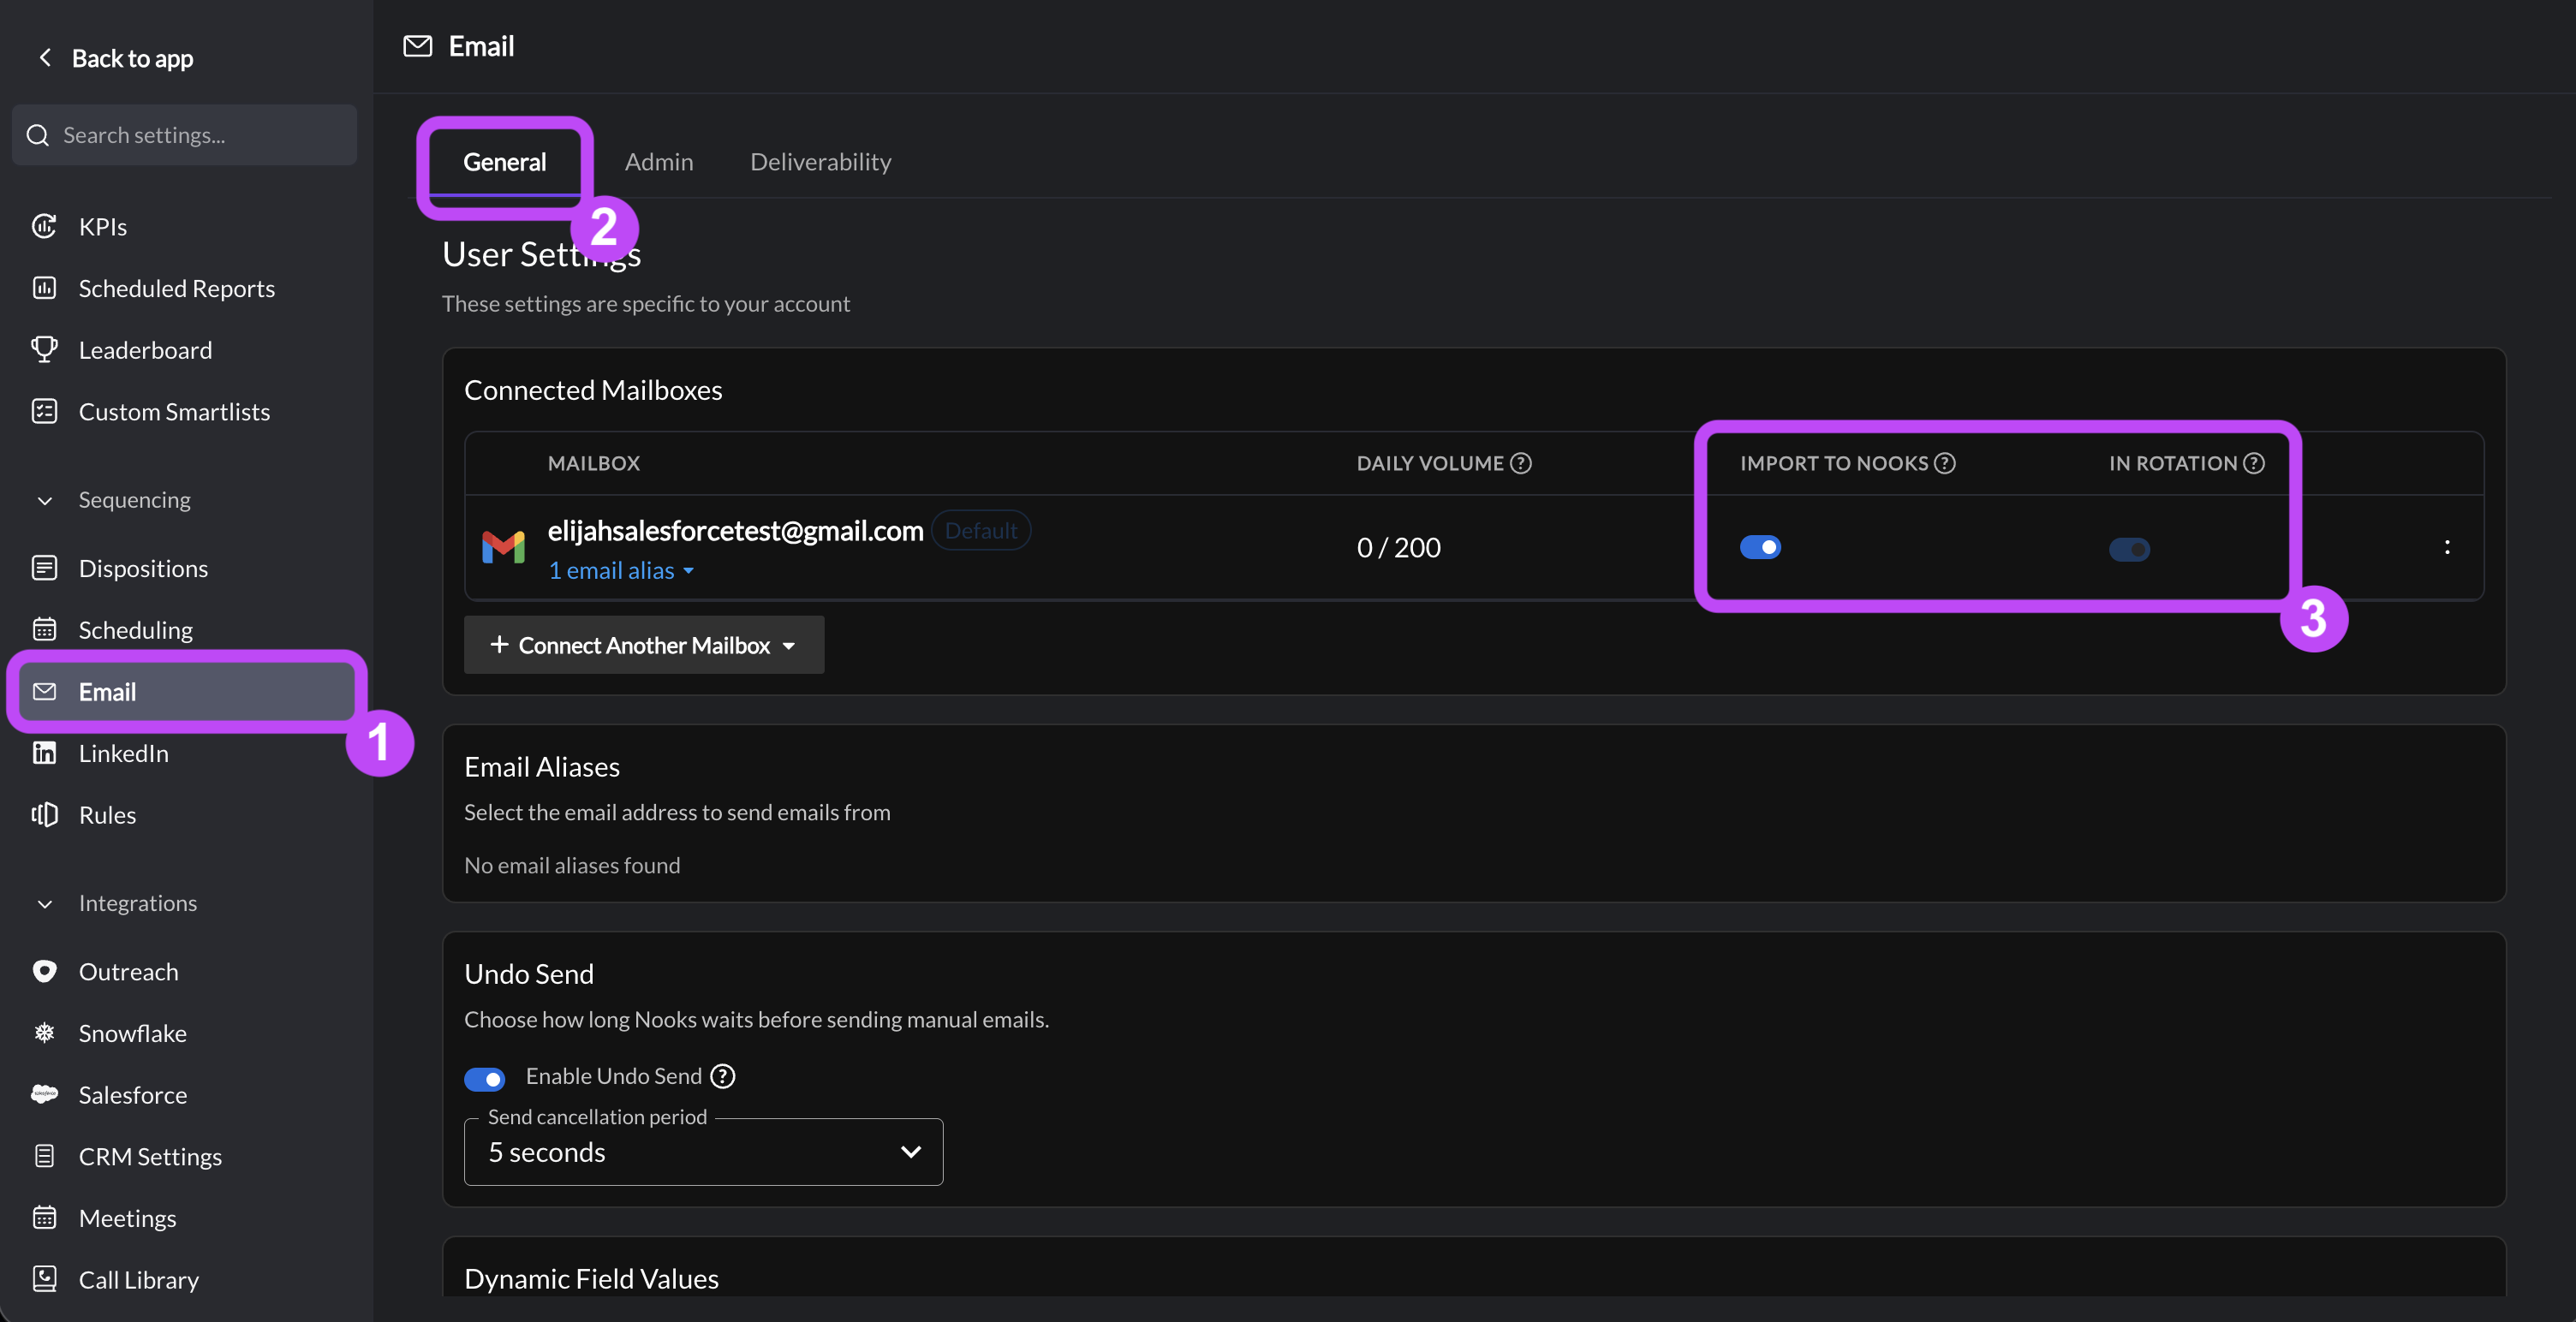
Task: Expand the 1 email alias dropdown
Action: pyautogui.click(x=620, y=571)
